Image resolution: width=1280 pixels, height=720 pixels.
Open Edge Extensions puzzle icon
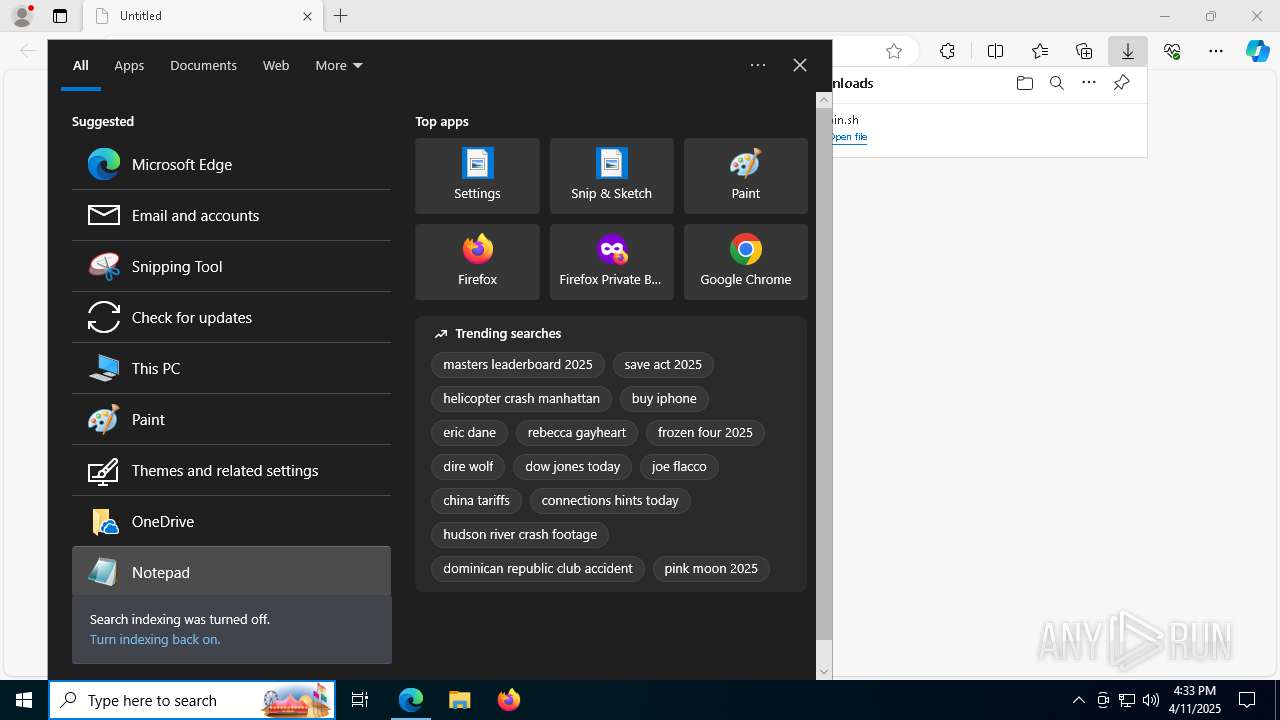click(x=947, y=51)
